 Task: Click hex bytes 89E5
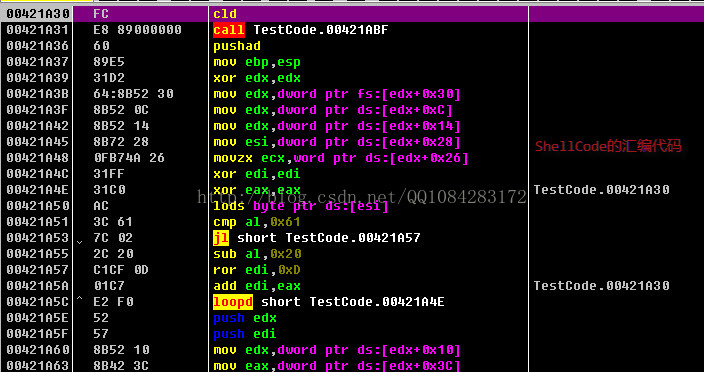[x=109, y=62]
